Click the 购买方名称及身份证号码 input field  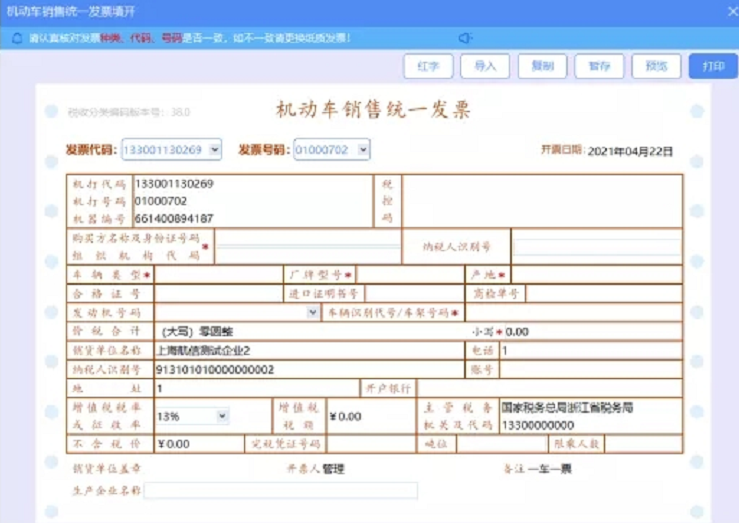308,246
